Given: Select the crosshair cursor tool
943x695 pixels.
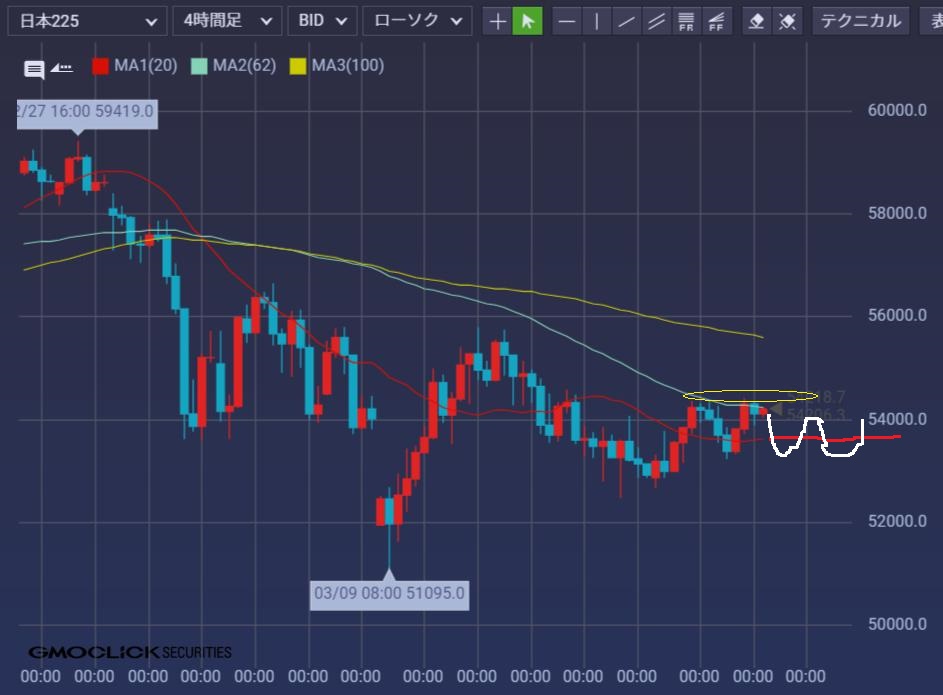Looking at the screenshot, I should pos(497,20).
